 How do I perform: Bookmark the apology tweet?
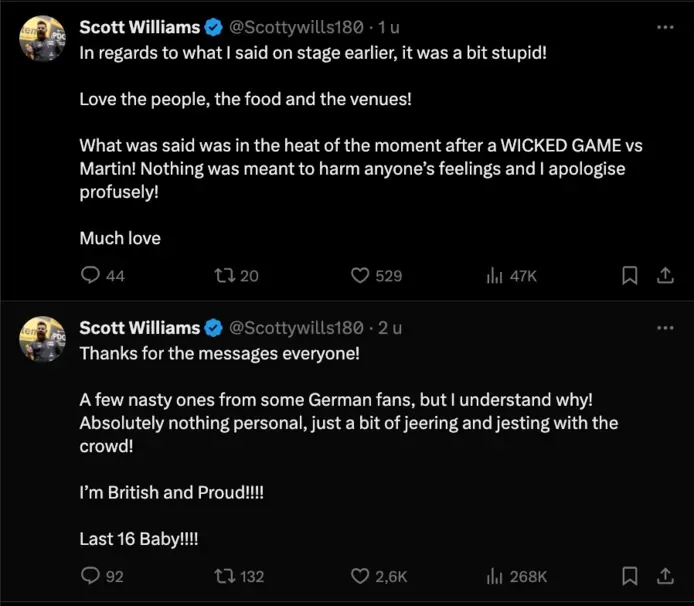[629, 275]
